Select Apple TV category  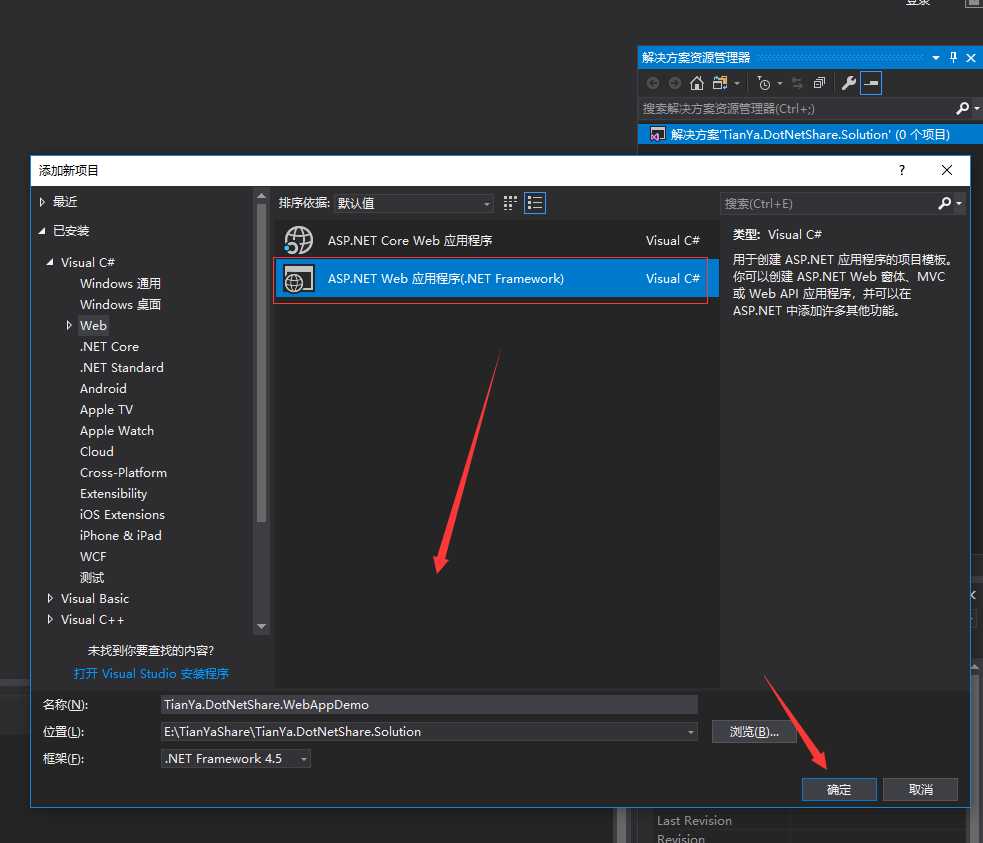point(106,409)
